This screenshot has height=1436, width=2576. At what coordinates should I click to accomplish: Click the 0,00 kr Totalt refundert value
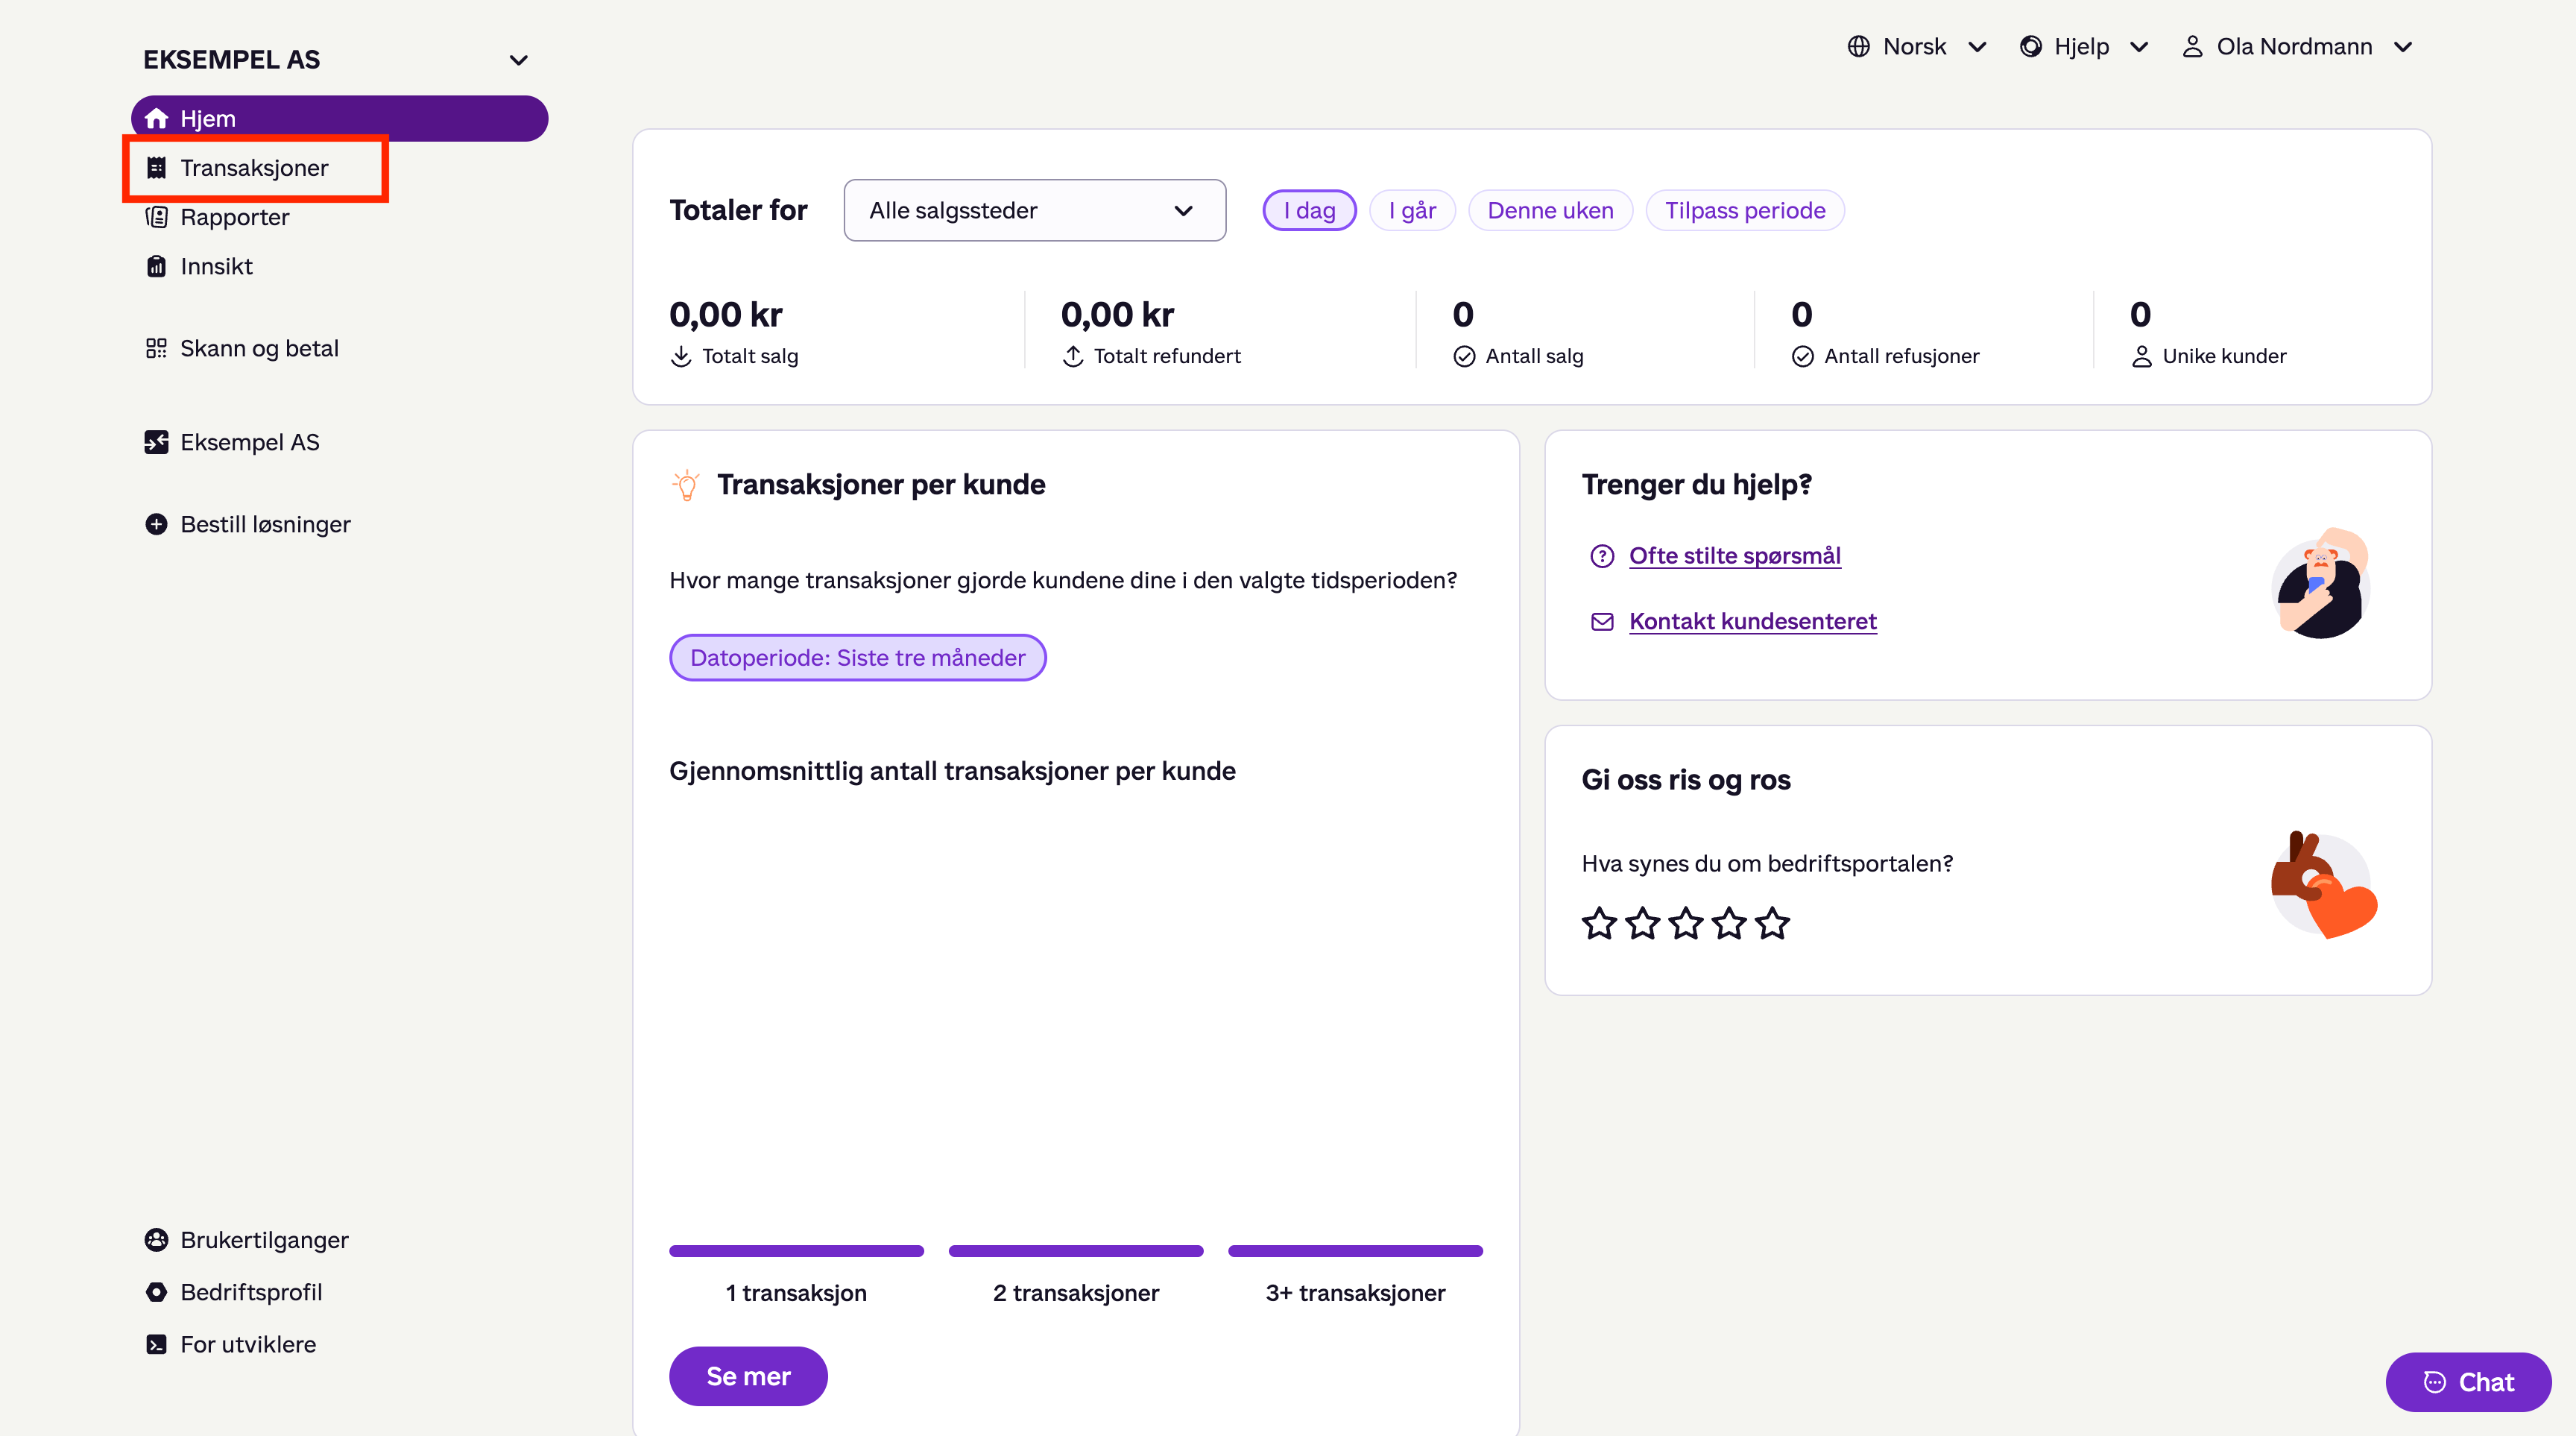tap(1117, 314)
